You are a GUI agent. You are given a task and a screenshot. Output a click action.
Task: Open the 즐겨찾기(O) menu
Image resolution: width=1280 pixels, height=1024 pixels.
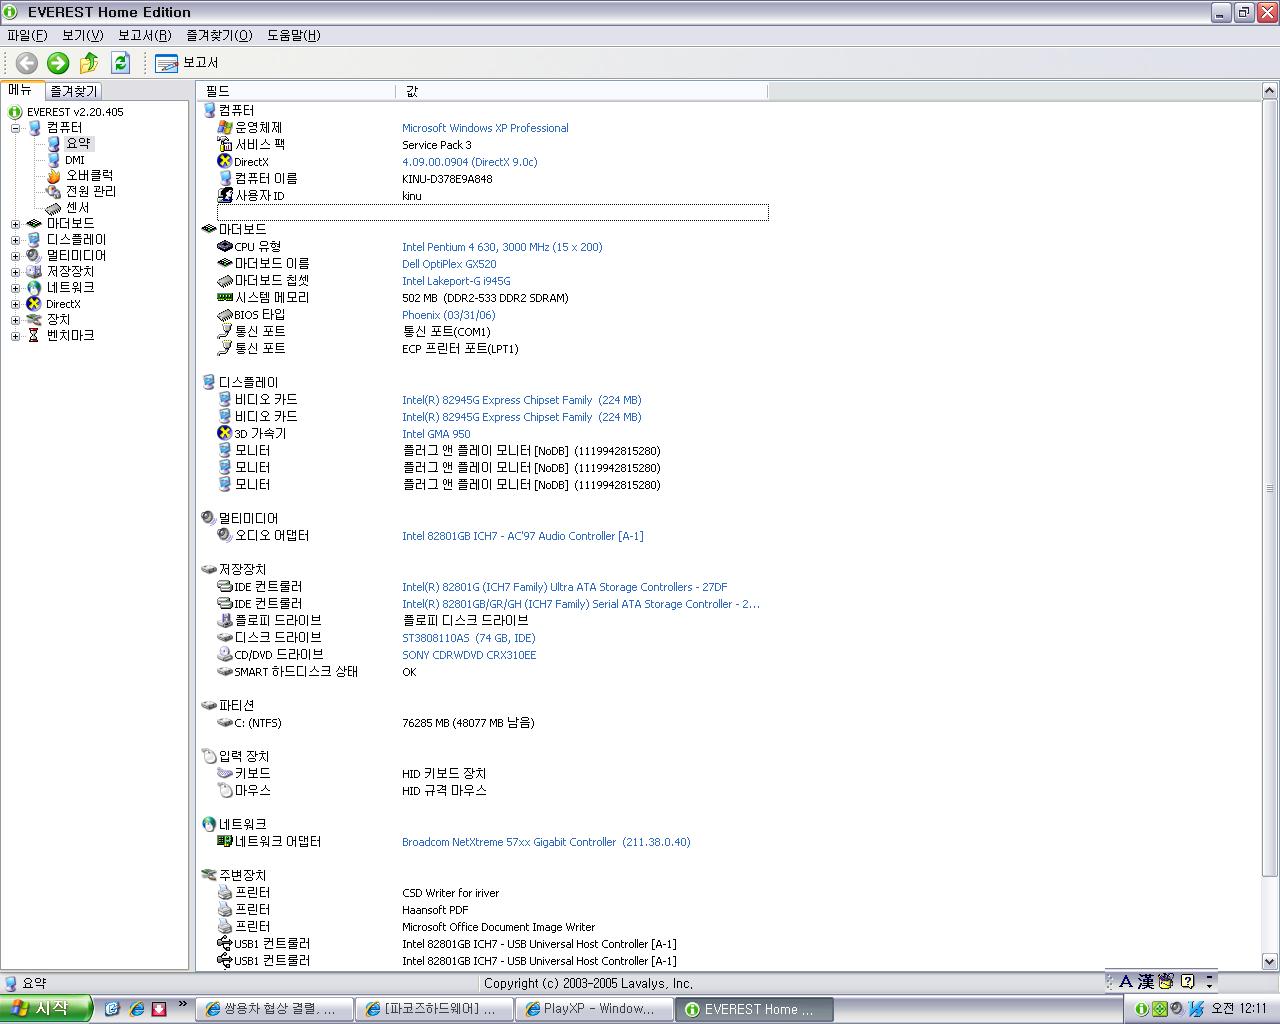pyautogui.click(x=219, y=35)
